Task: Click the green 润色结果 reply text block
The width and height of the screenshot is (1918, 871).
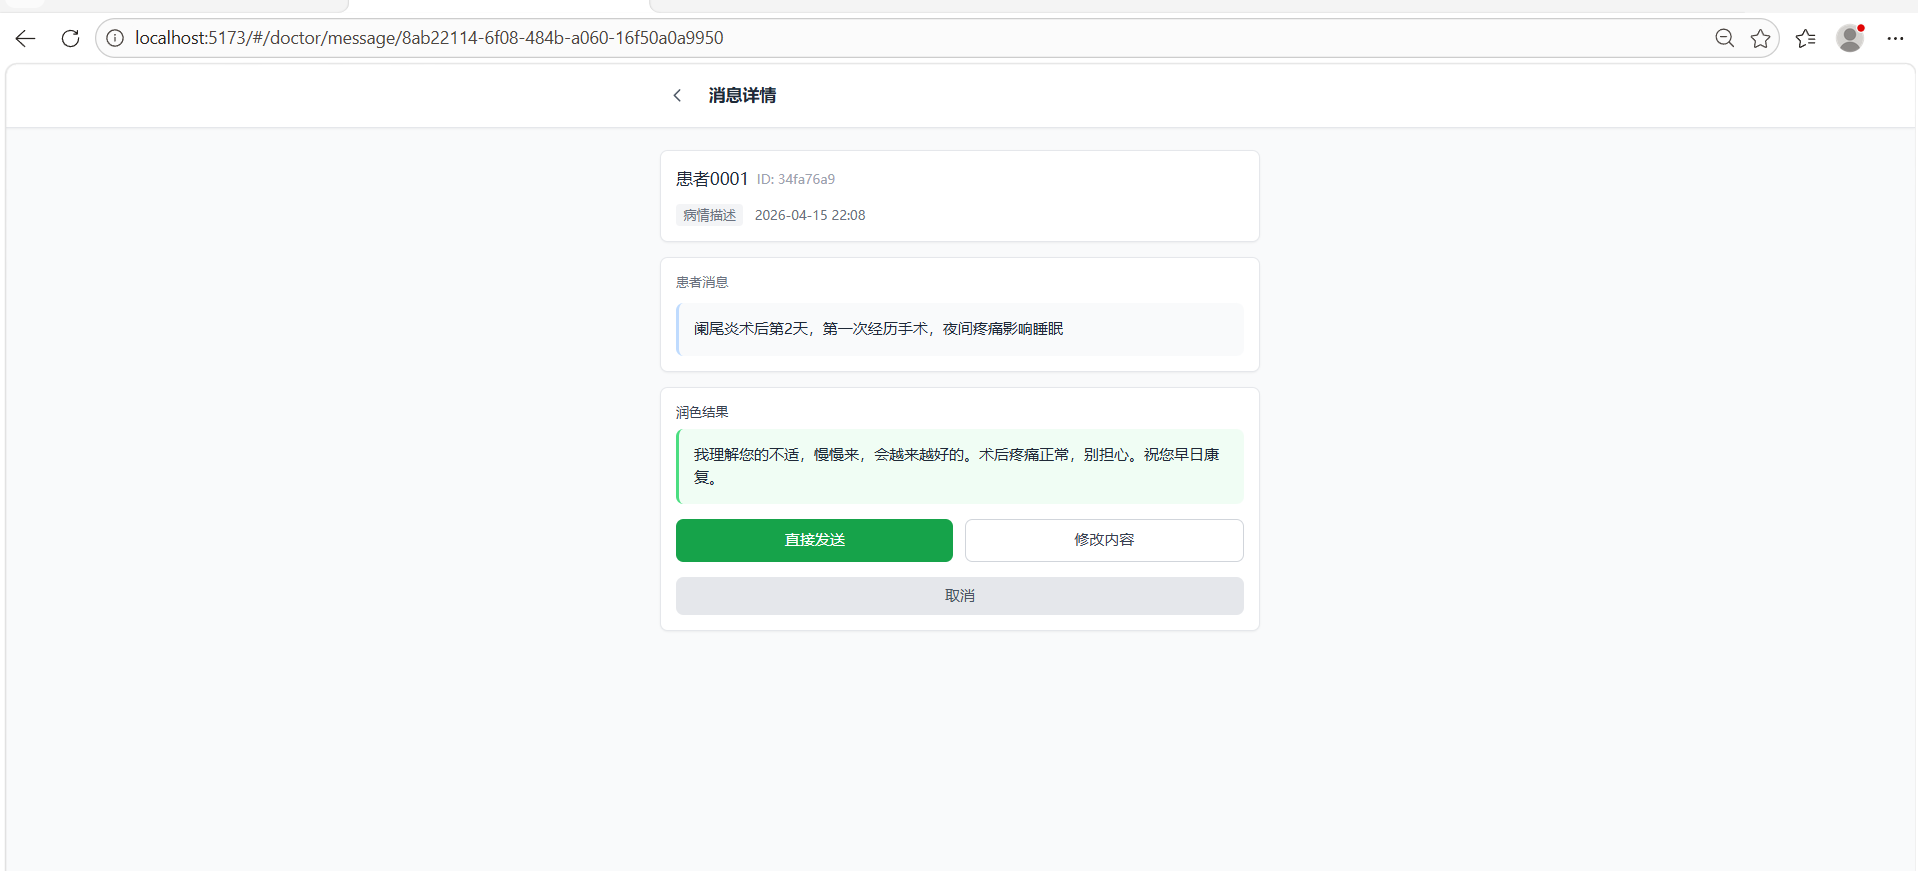Action: (958, 466)
